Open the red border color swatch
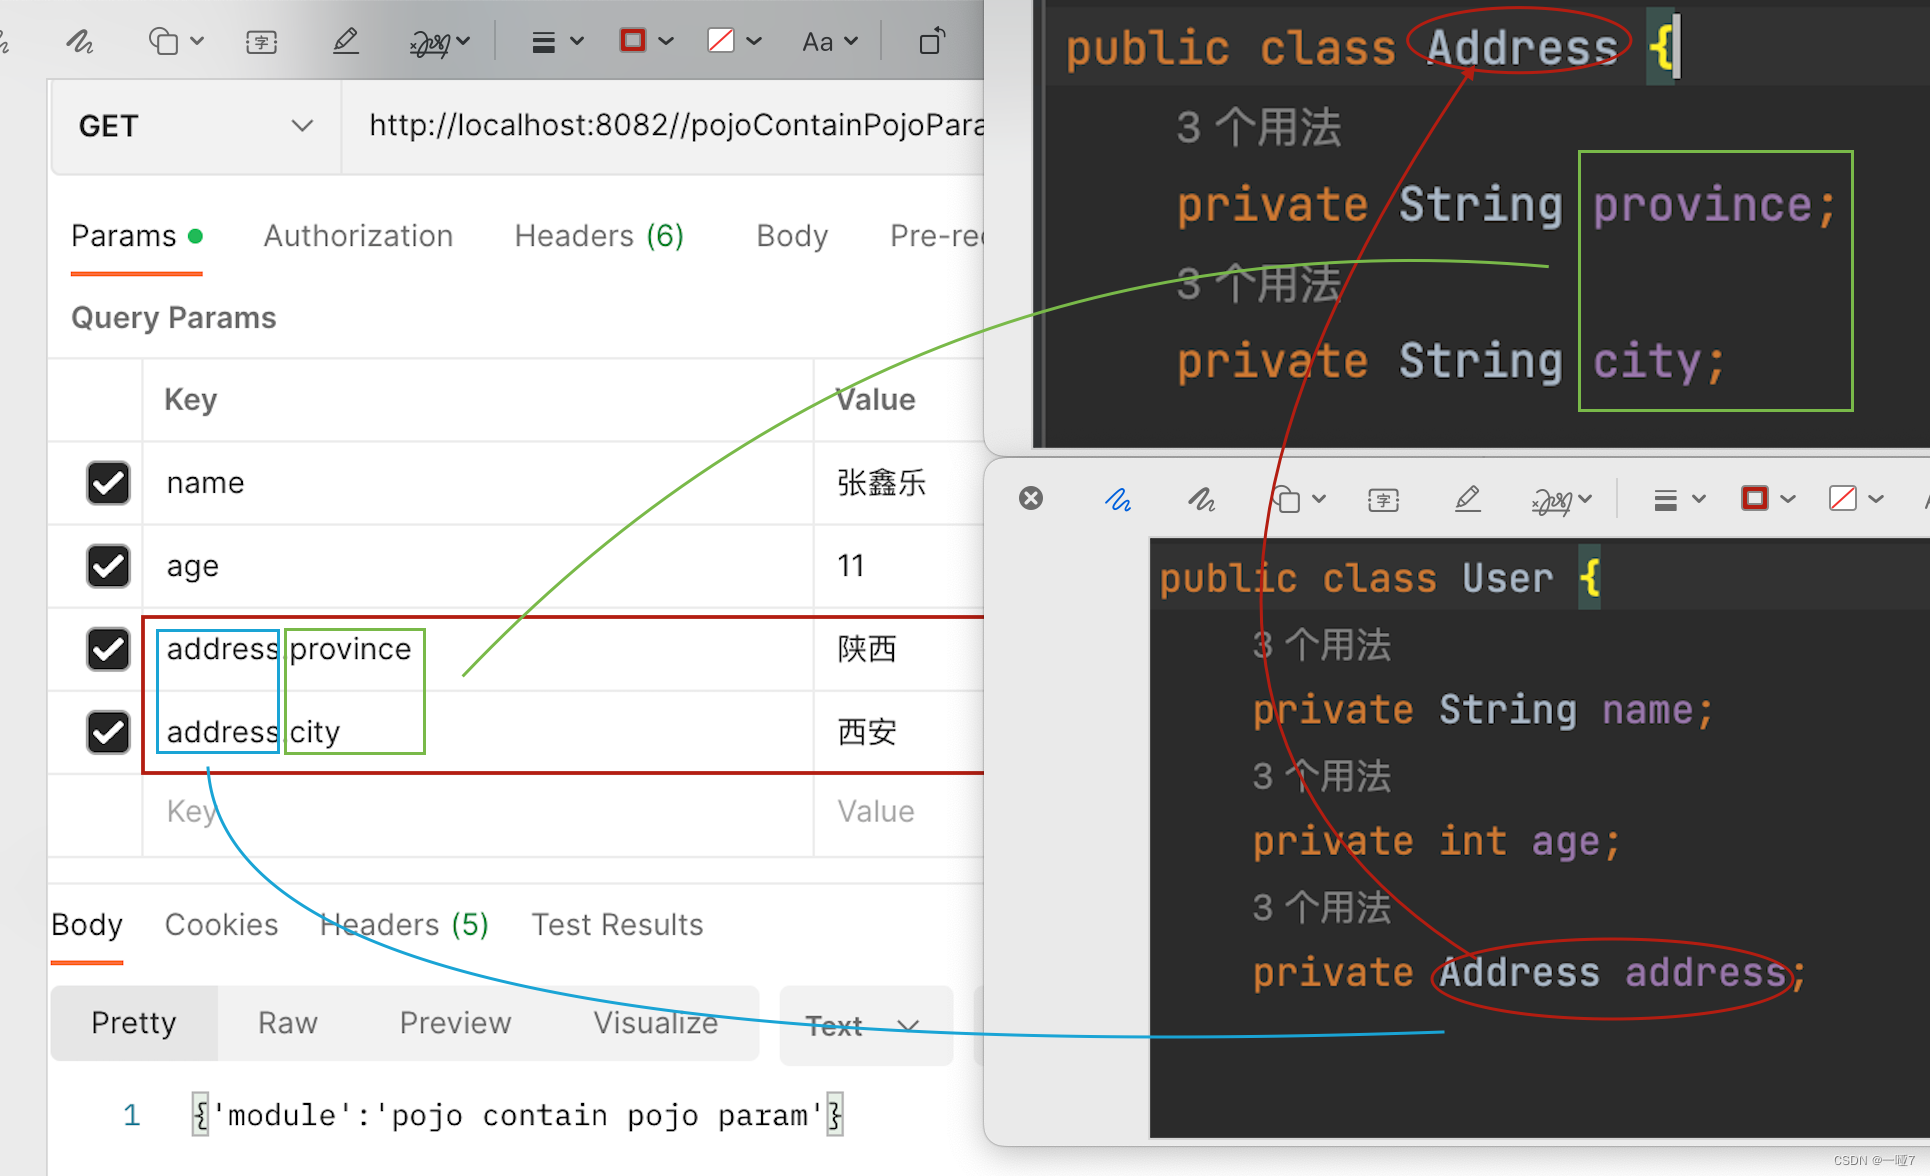 click(x=634, y=41)
